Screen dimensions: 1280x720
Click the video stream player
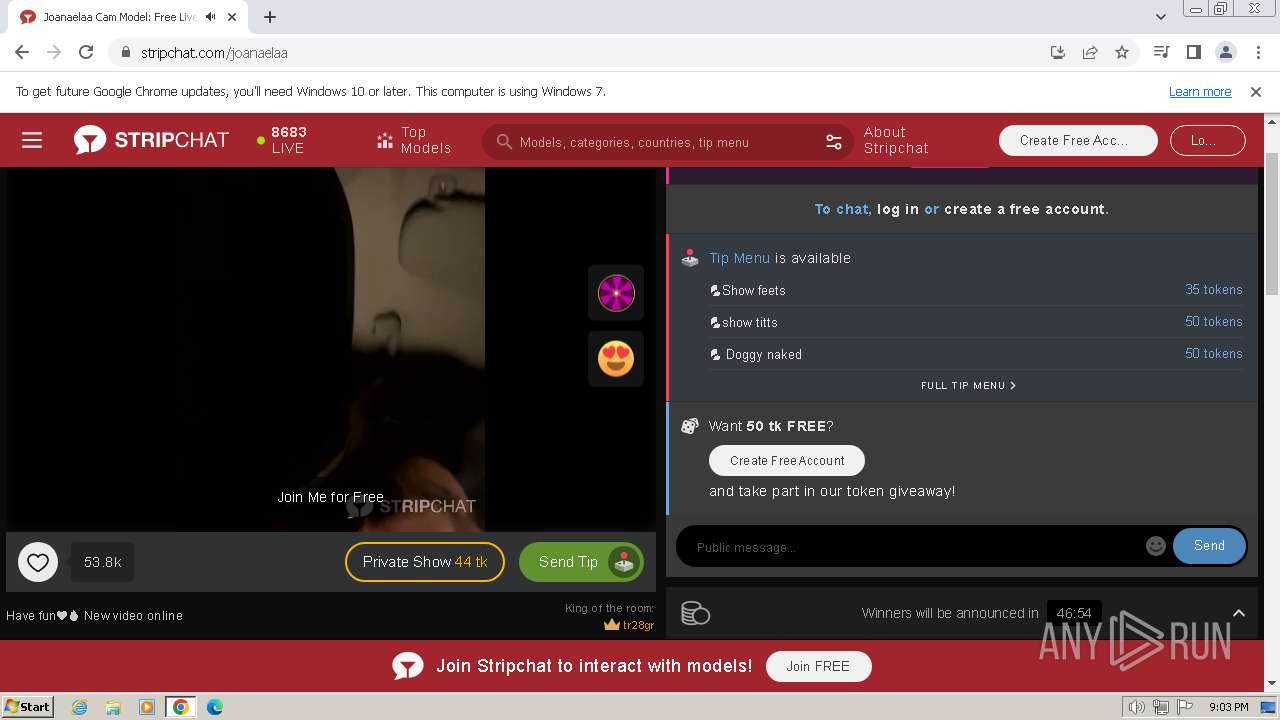pos(331,349)
